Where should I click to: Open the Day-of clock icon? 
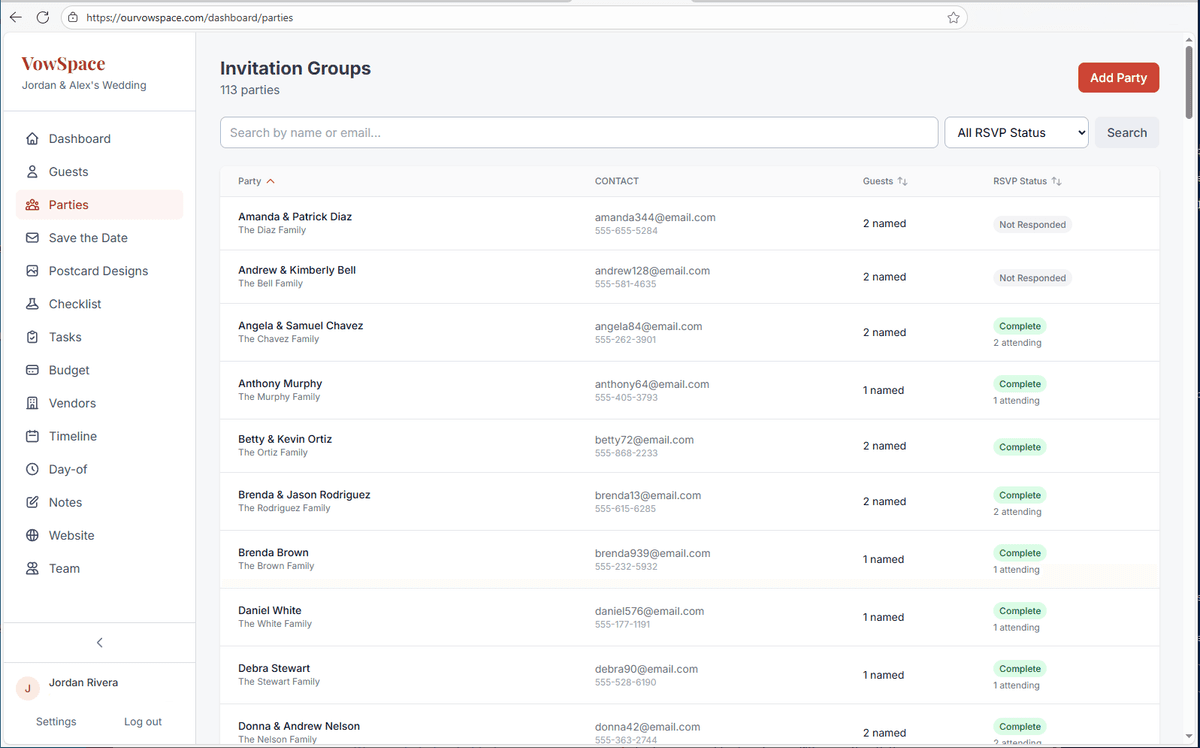(33, 468)
